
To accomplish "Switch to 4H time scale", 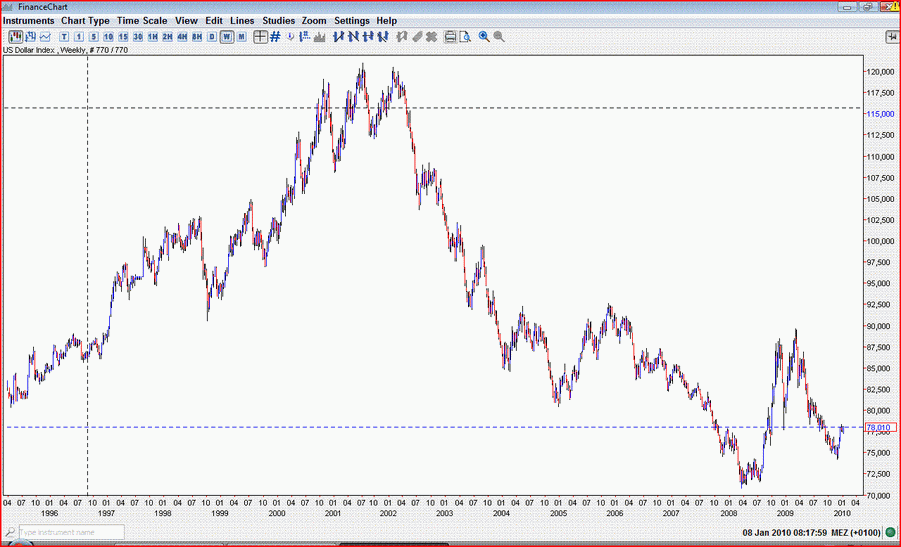I will [x=182, y=37].
